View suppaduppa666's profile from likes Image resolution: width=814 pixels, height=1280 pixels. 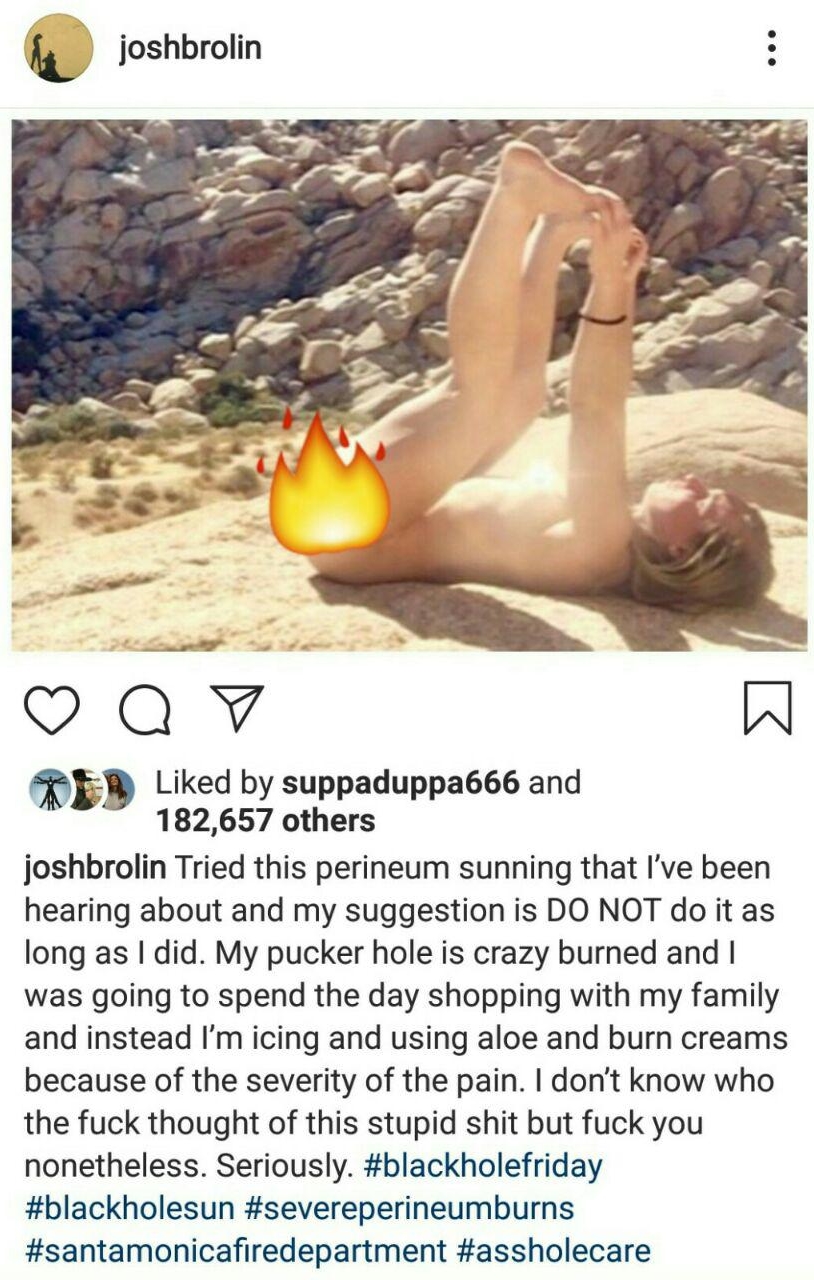pos(401,782)
